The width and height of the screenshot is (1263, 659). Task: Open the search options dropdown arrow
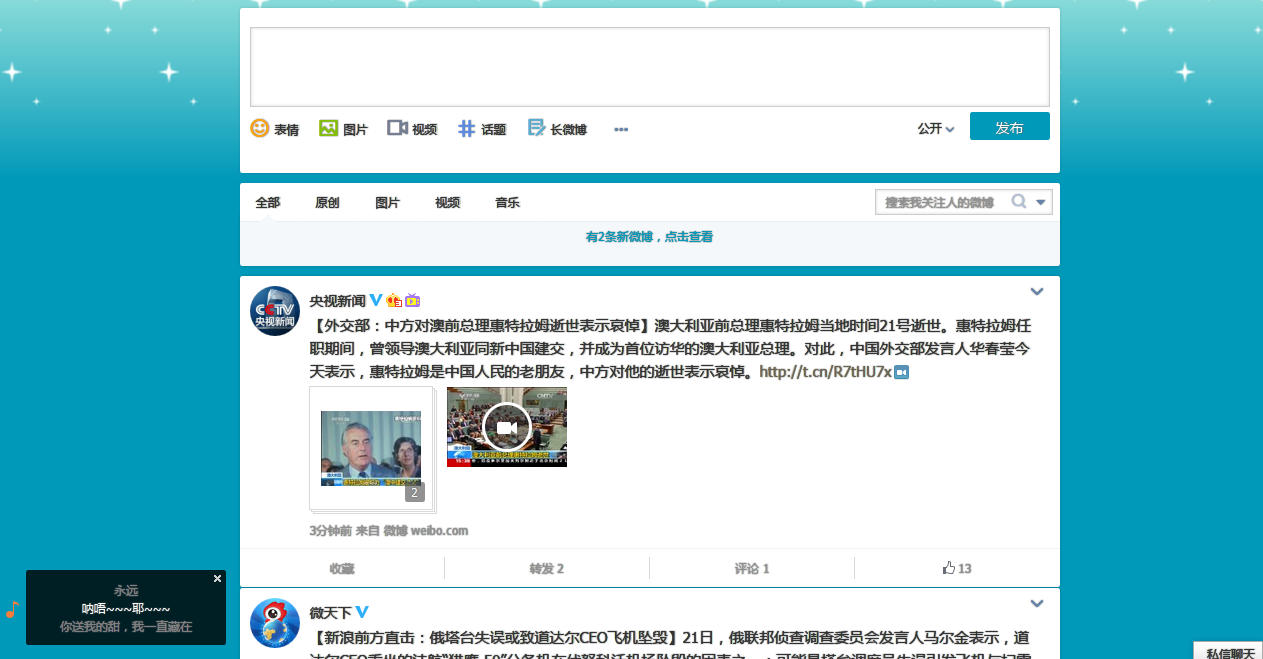(x=1041, y=202)
